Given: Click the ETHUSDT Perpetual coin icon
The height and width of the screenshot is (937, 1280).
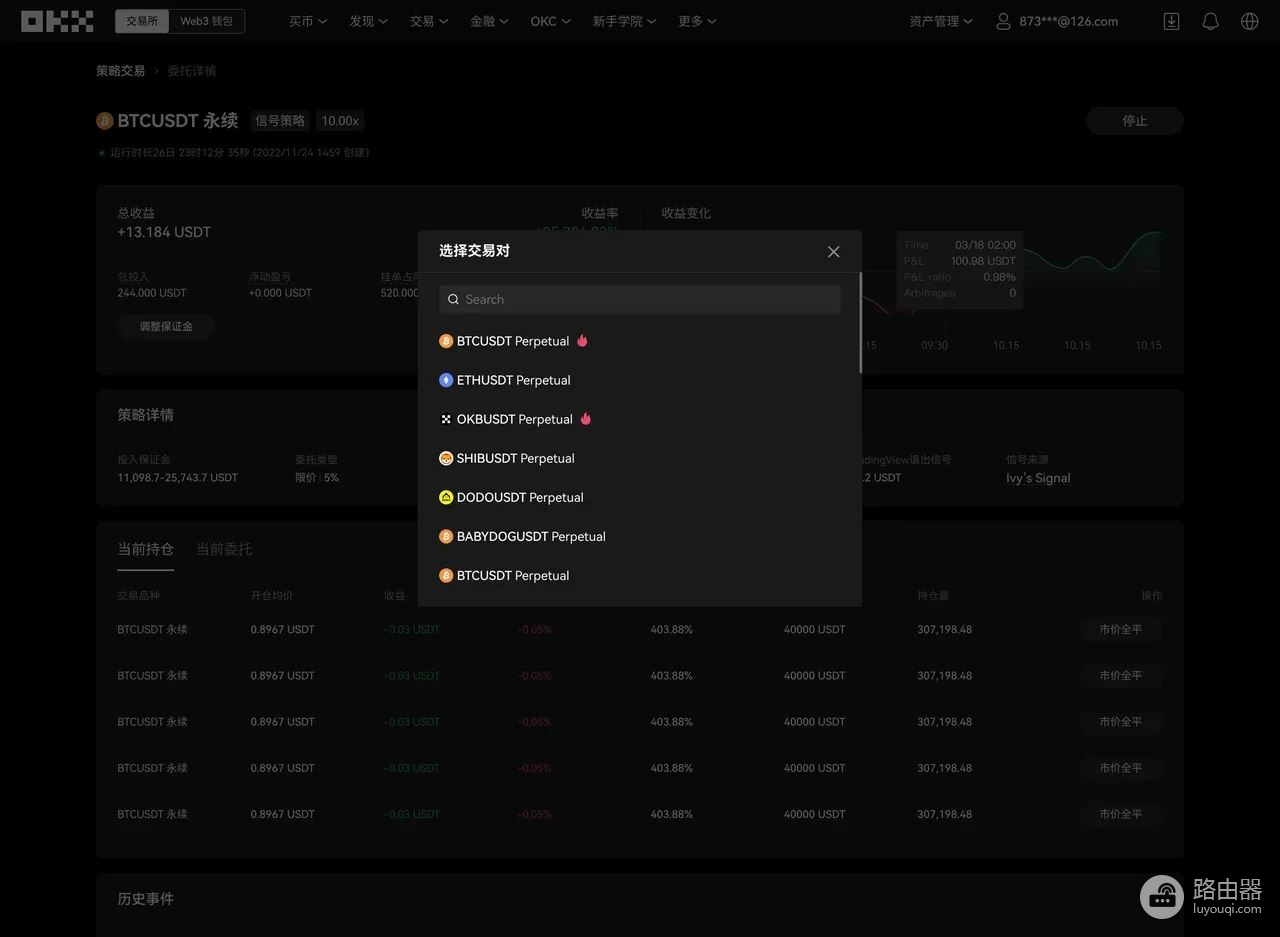Looking at the screenshot, I should [446, 380].
